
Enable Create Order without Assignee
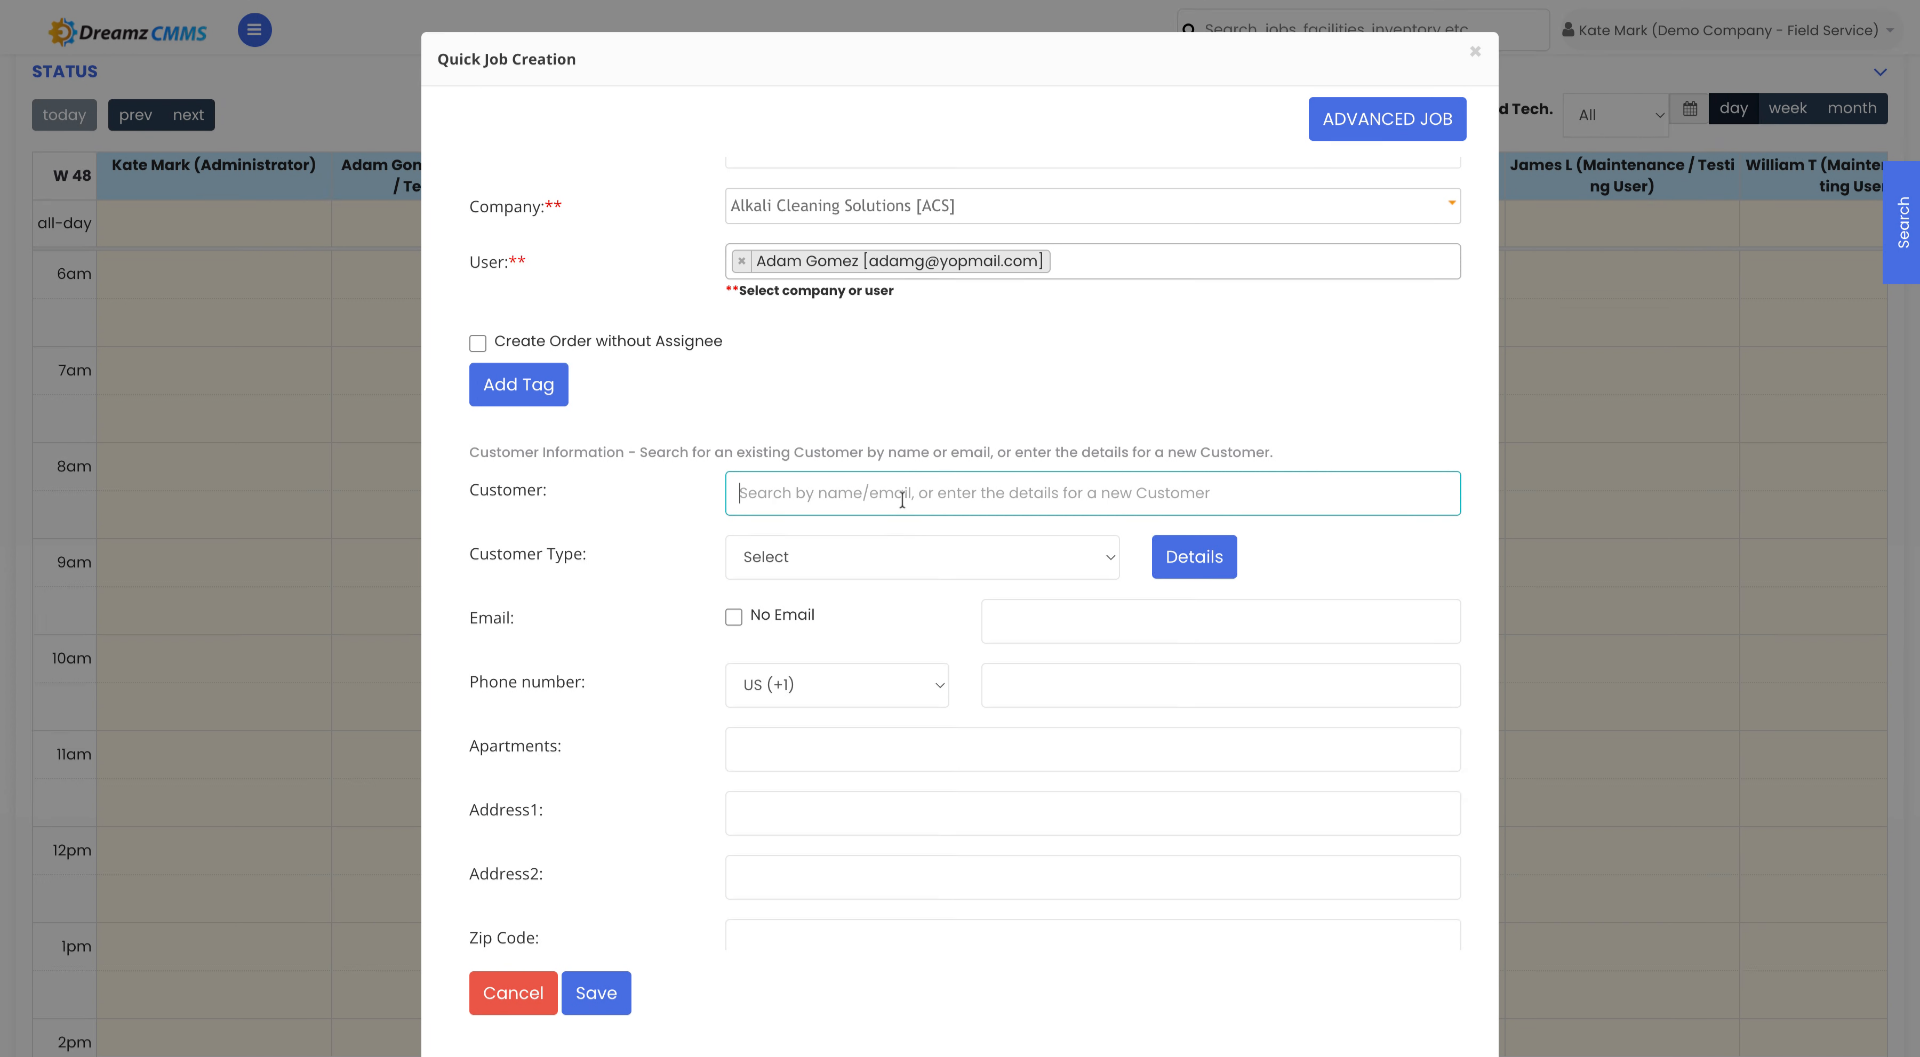pyautogui.click(x=478, y=342)
